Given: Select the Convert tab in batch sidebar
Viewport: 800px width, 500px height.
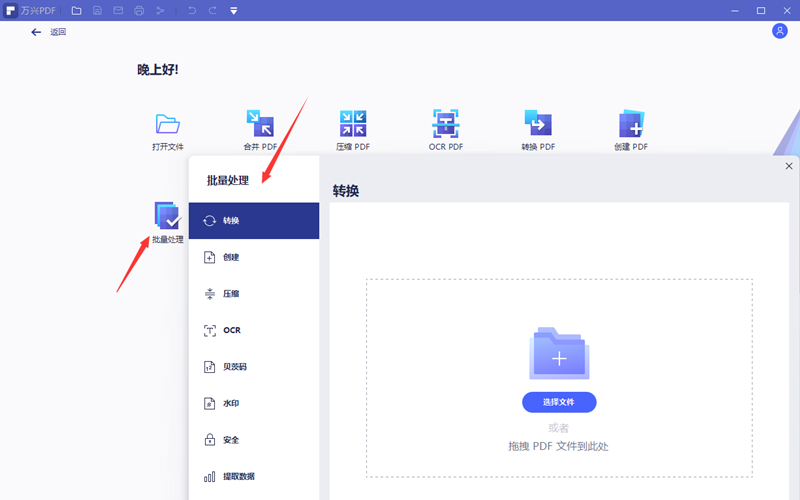Looking at the screenshot, I should [254, 221].
